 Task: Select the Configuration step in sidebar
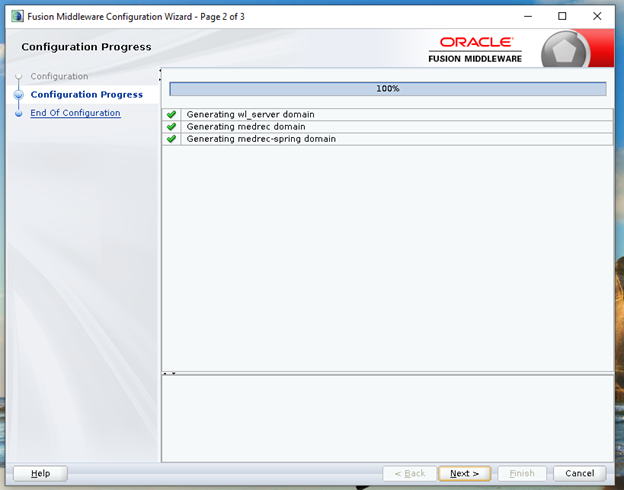59,76
